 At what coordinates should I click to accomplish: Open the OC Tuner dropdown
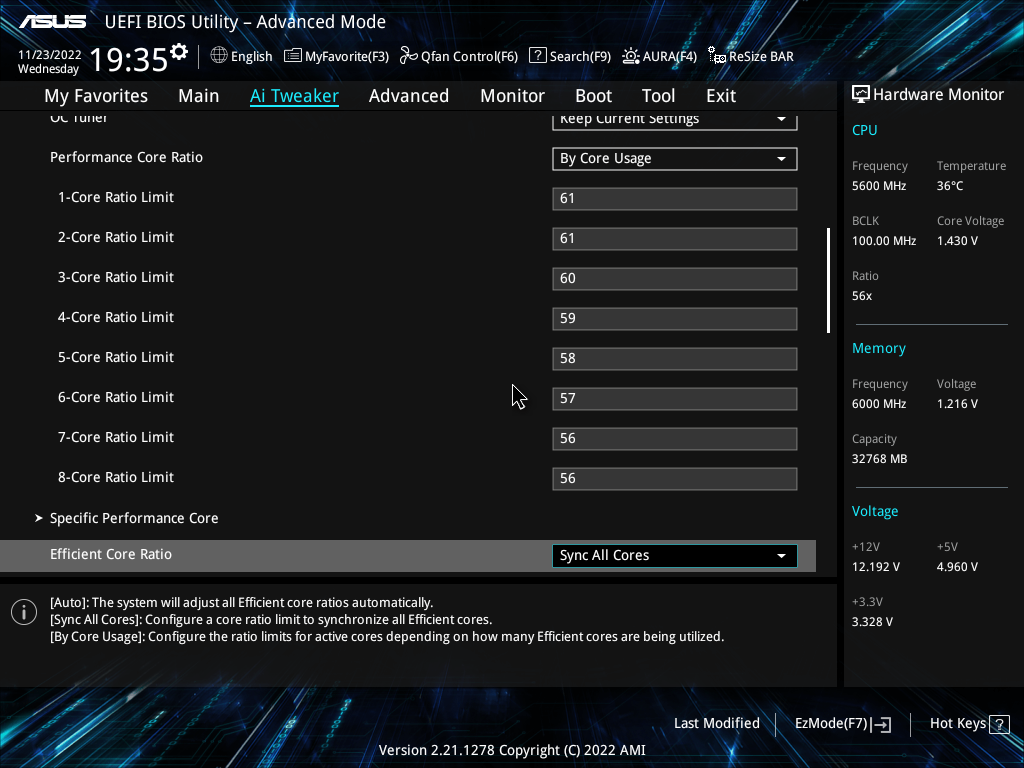675,121
